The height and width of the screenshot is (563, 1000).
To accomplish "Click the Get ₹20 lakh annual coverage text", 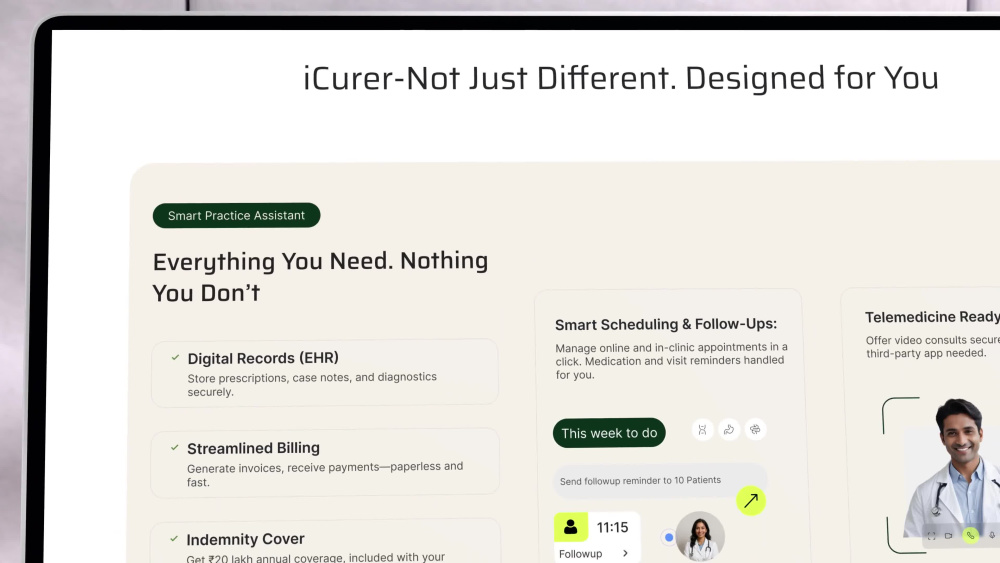I will point(316,557).
